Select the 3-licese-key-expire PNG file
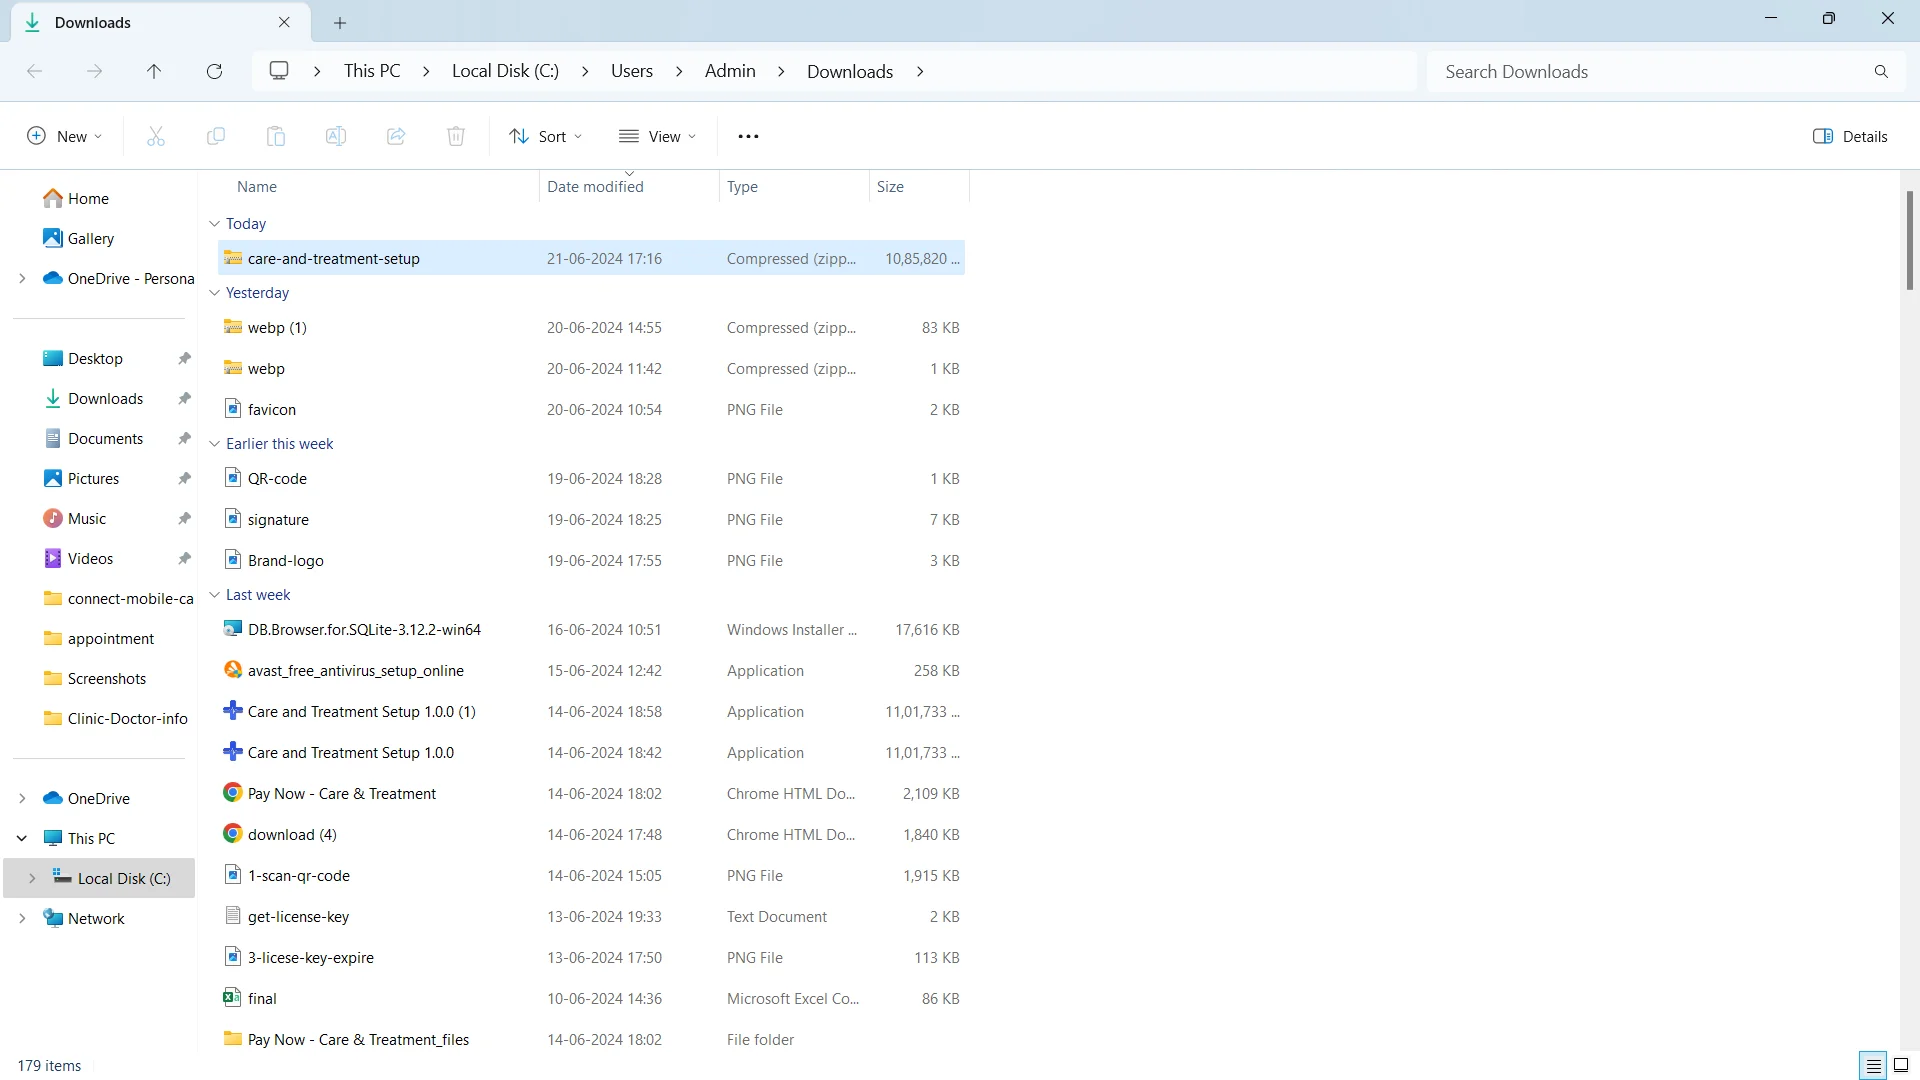Viewport: 1920px width, 1080px height. click(591, 957)
